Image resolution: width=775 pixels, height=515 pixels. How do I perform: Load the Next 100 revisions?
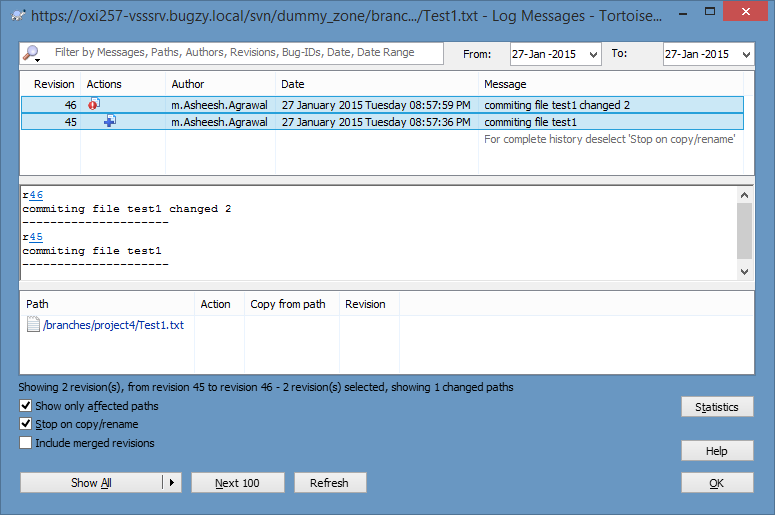coord(238,482)
